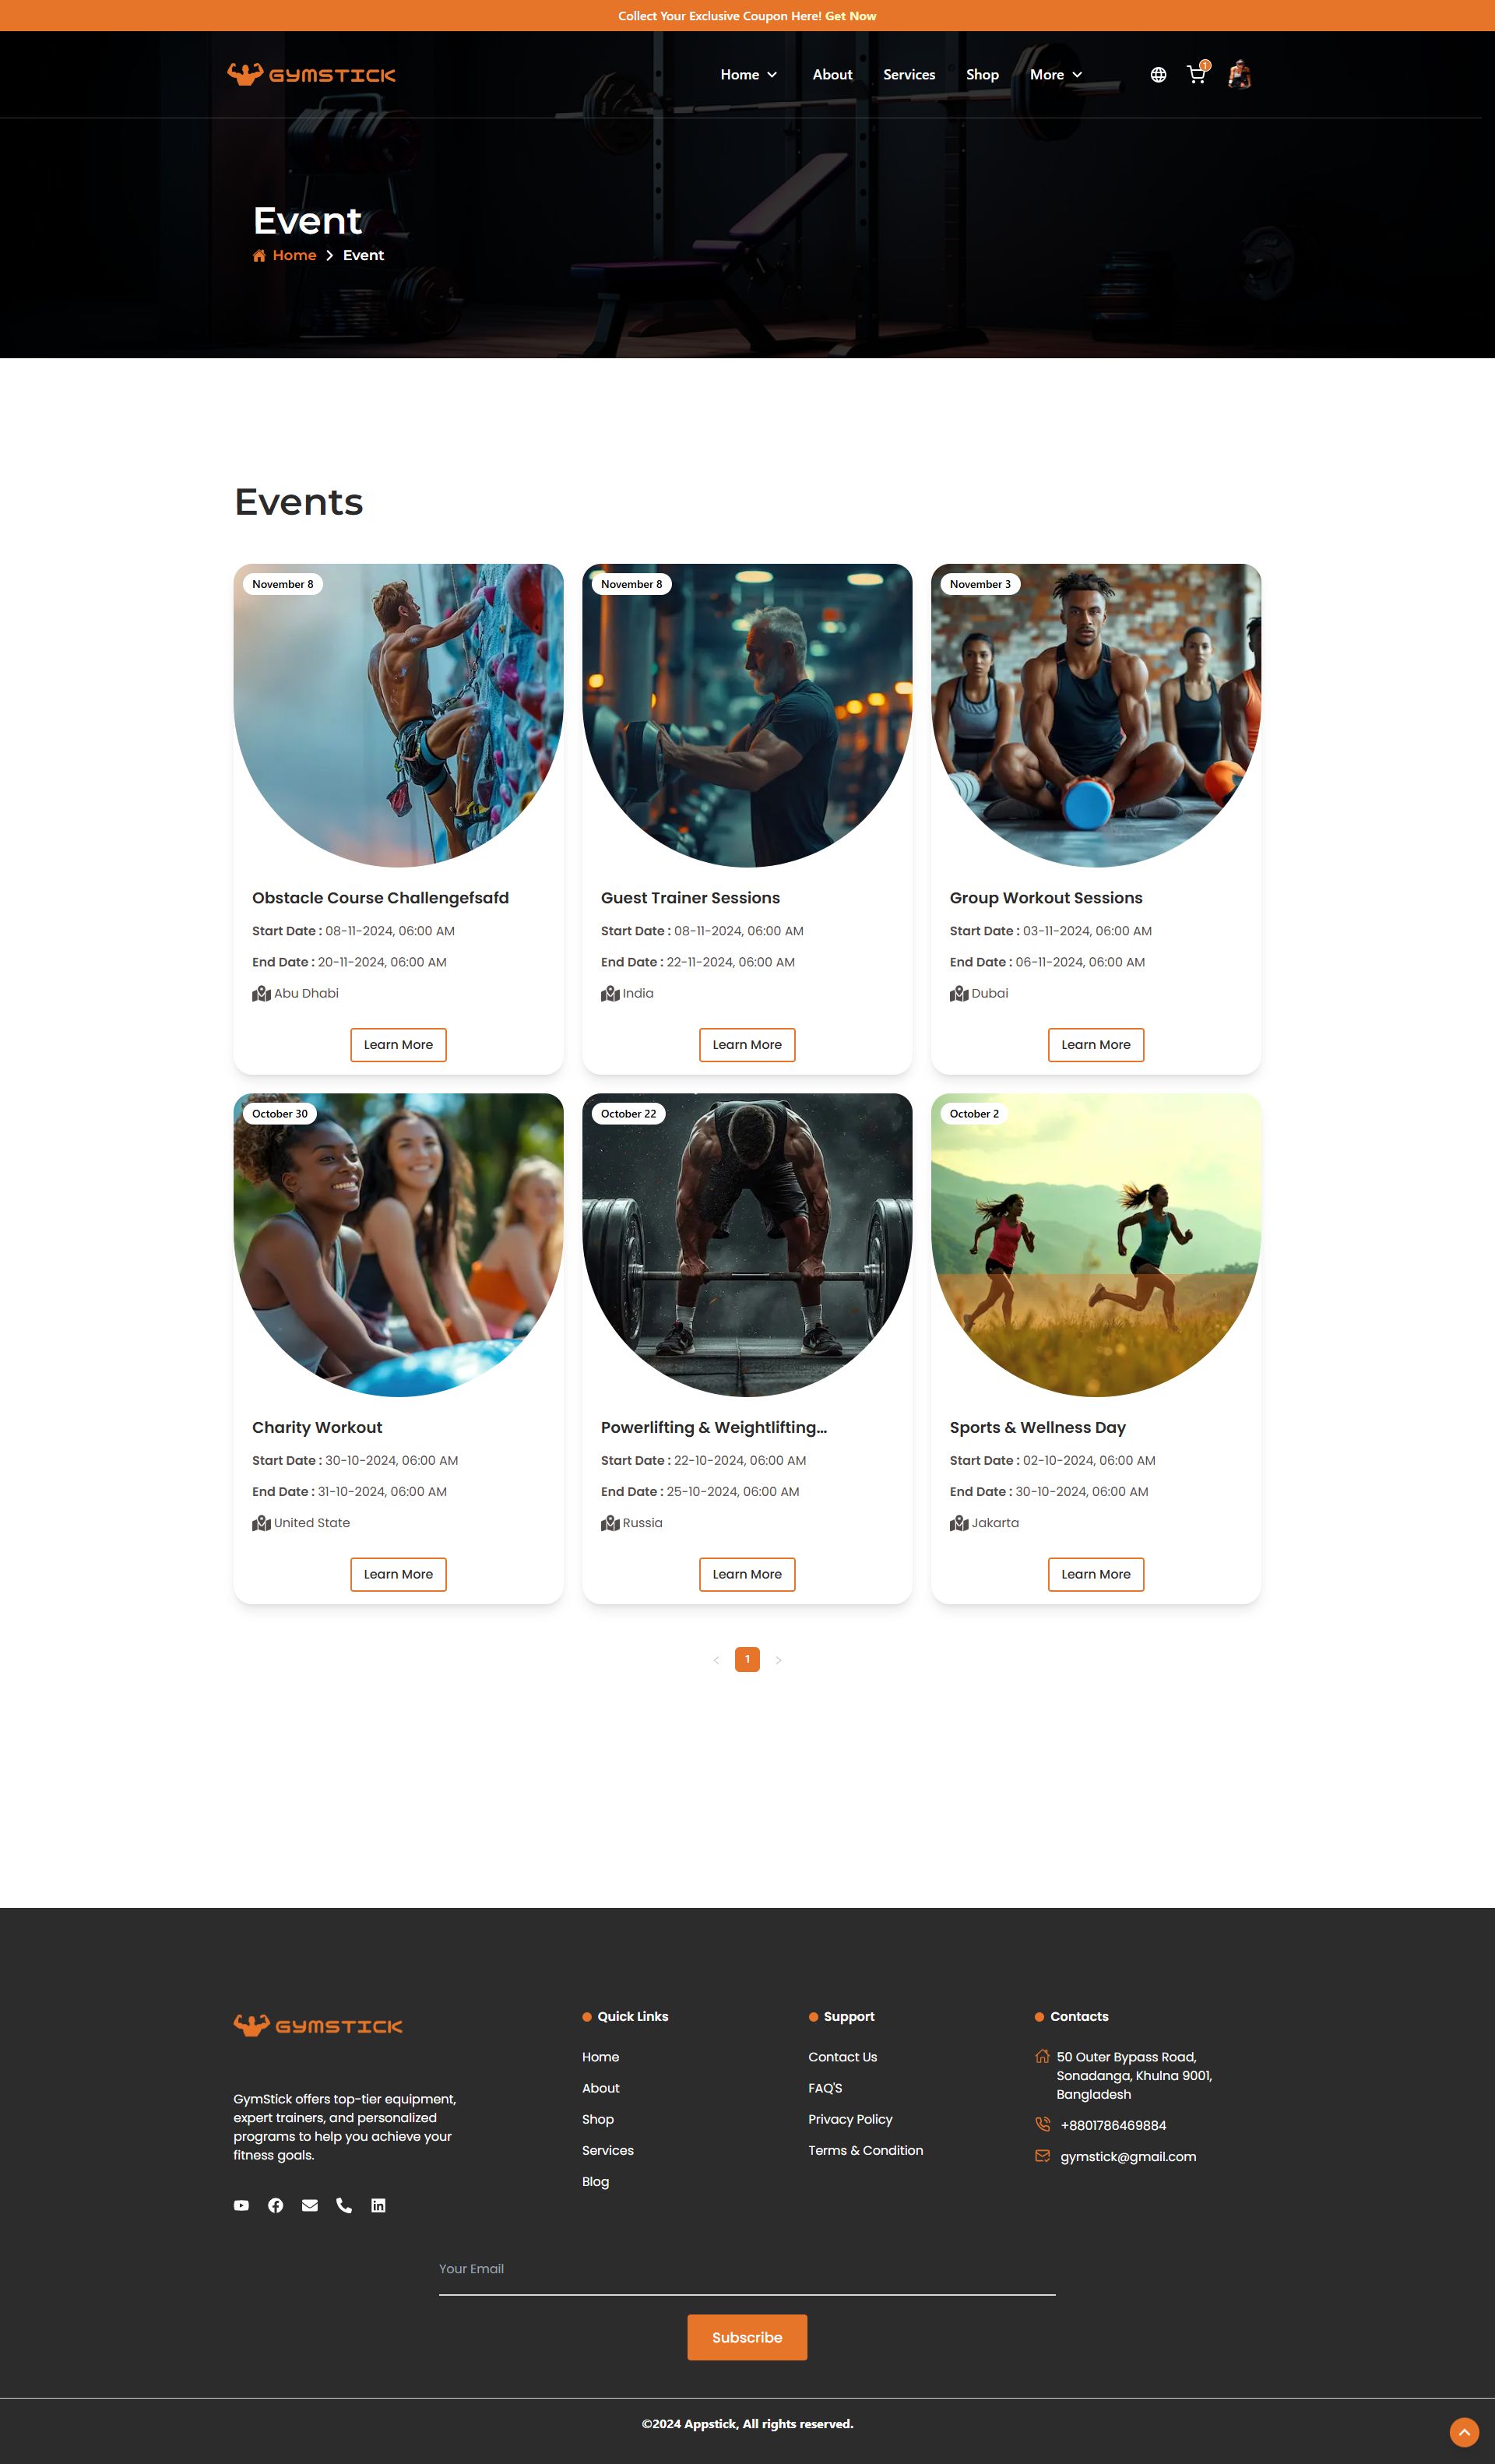The height and width of the screenshot is (2464, 1495).
Task: Open the Facebook footer icon
Action: tap(276, 2205)
